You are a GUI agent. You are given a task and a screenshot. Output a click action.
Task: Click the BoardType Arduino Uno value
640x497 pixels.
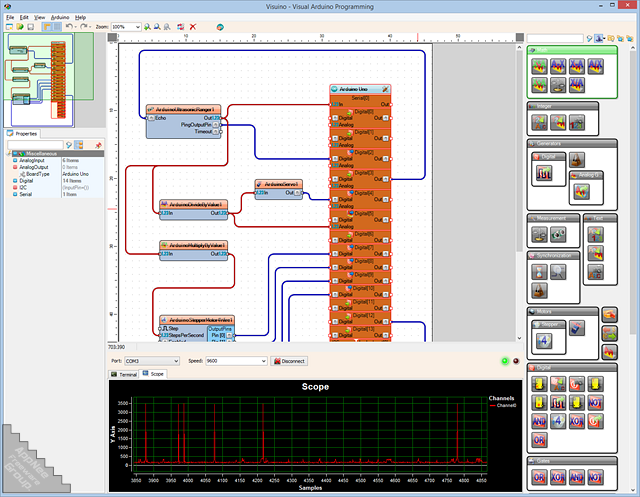[76, 174]
